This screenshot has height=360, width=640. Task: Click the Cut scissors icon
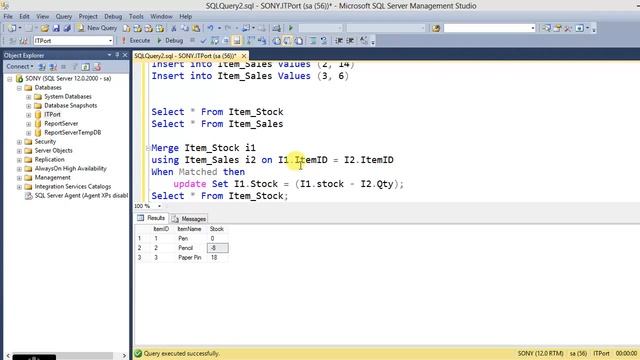pos(173,28)
